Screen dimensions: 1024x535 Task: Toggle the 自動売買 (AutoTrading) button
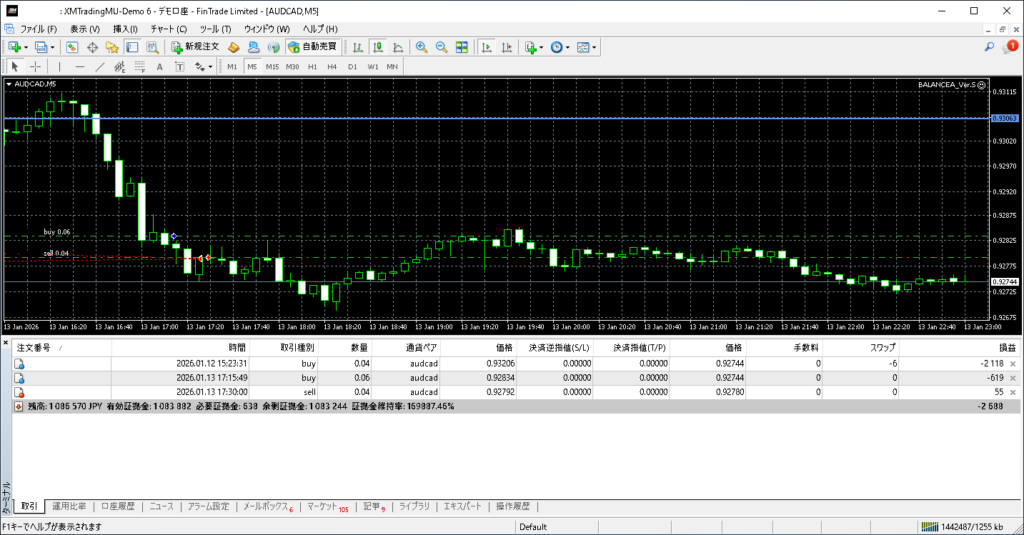click(x=312, y=47)
